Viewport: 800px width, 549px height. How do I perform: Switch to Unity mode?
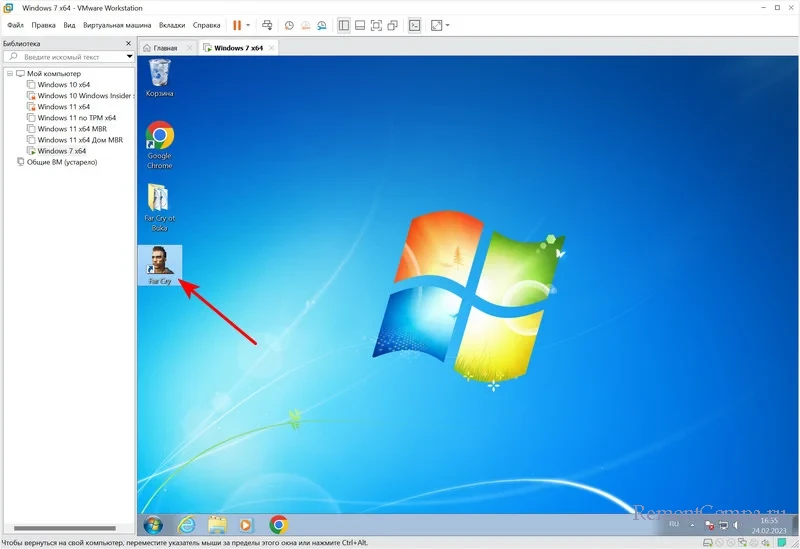coord(392,25)
